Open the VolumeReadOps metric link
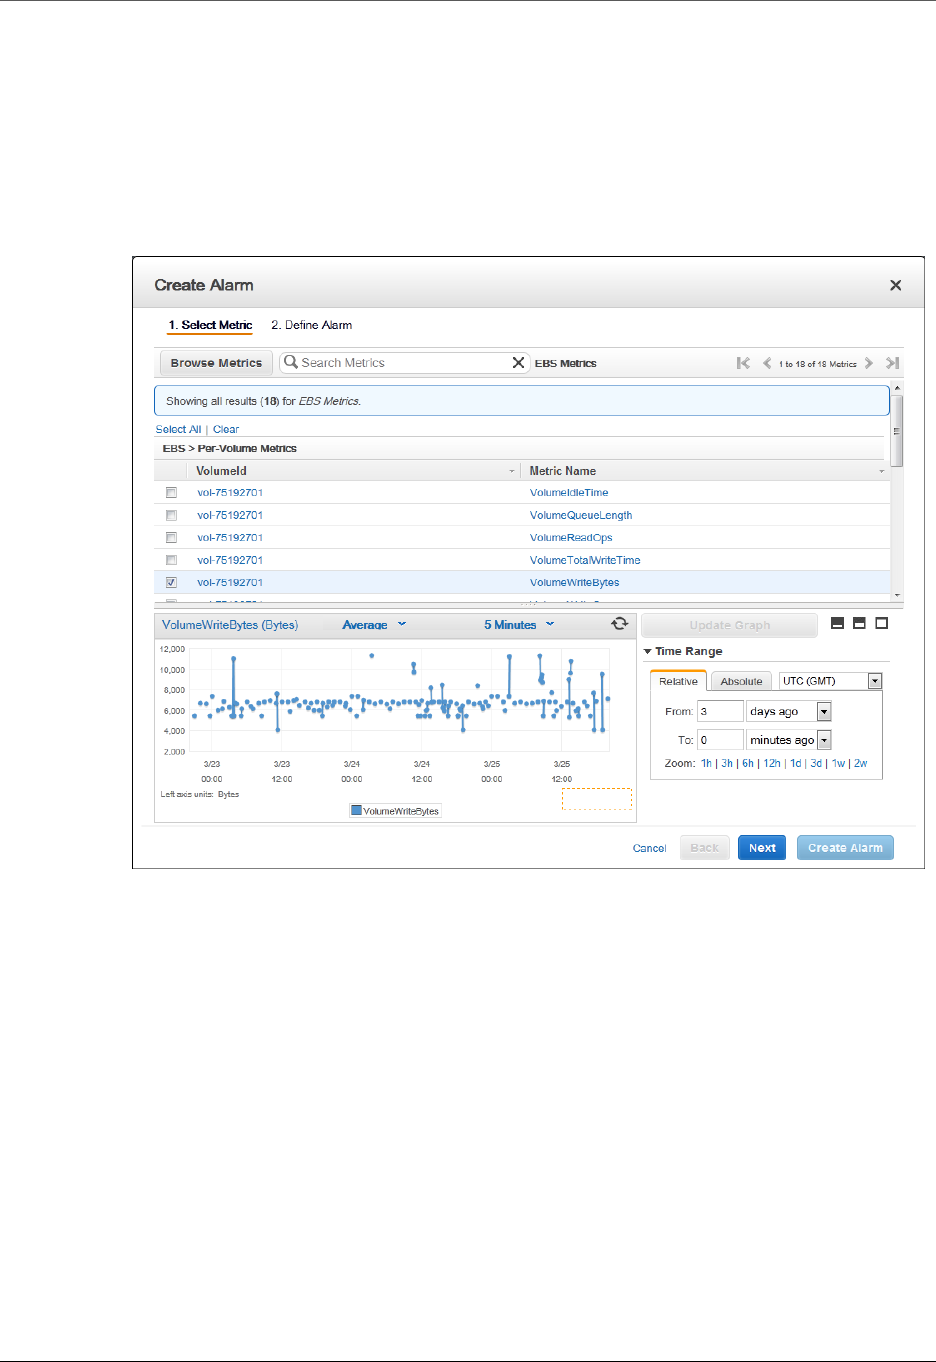Image resolution: width=936 pixels, height=1362 pixels. [x=571, y=538]
